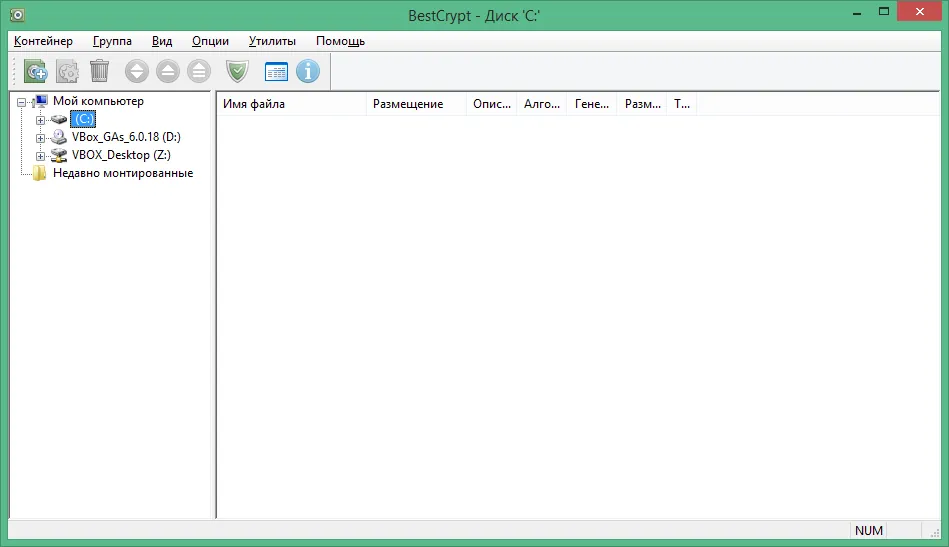Click the CD drive icon for D:

tap(59, 137)
